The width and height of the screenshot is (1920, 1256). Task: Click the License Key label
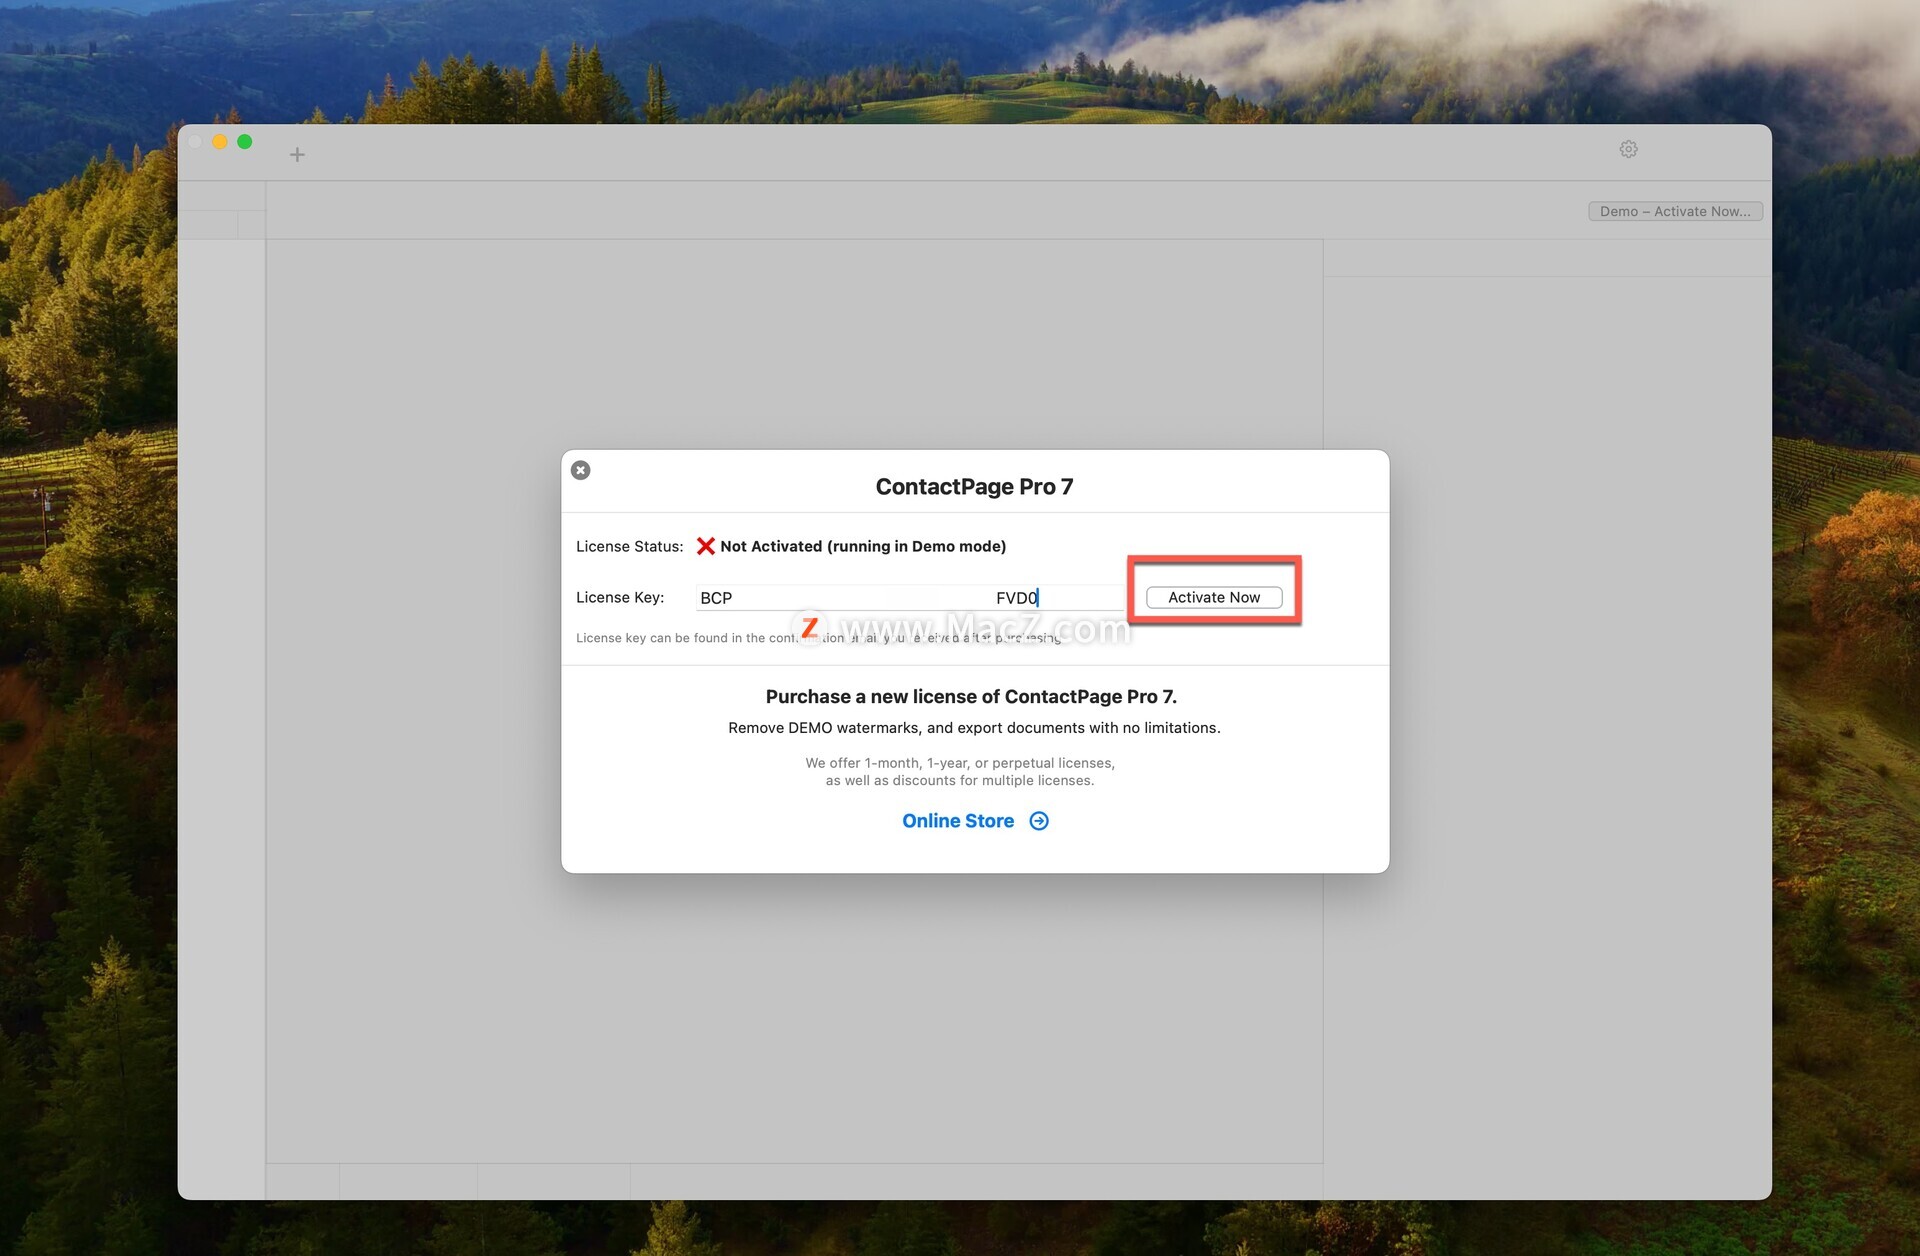coord(620,597)
